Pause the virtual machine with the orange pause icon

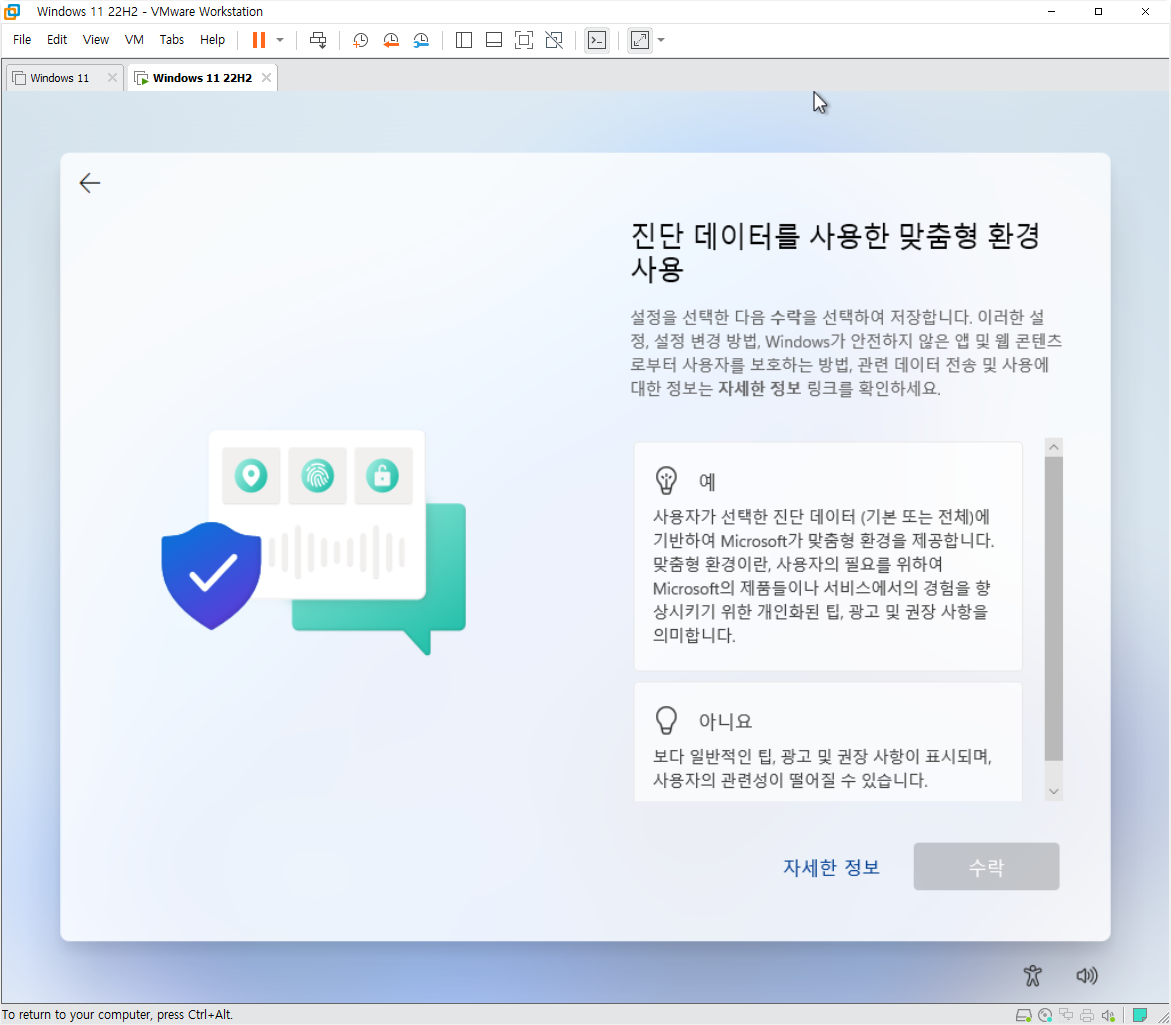[258, 40]
